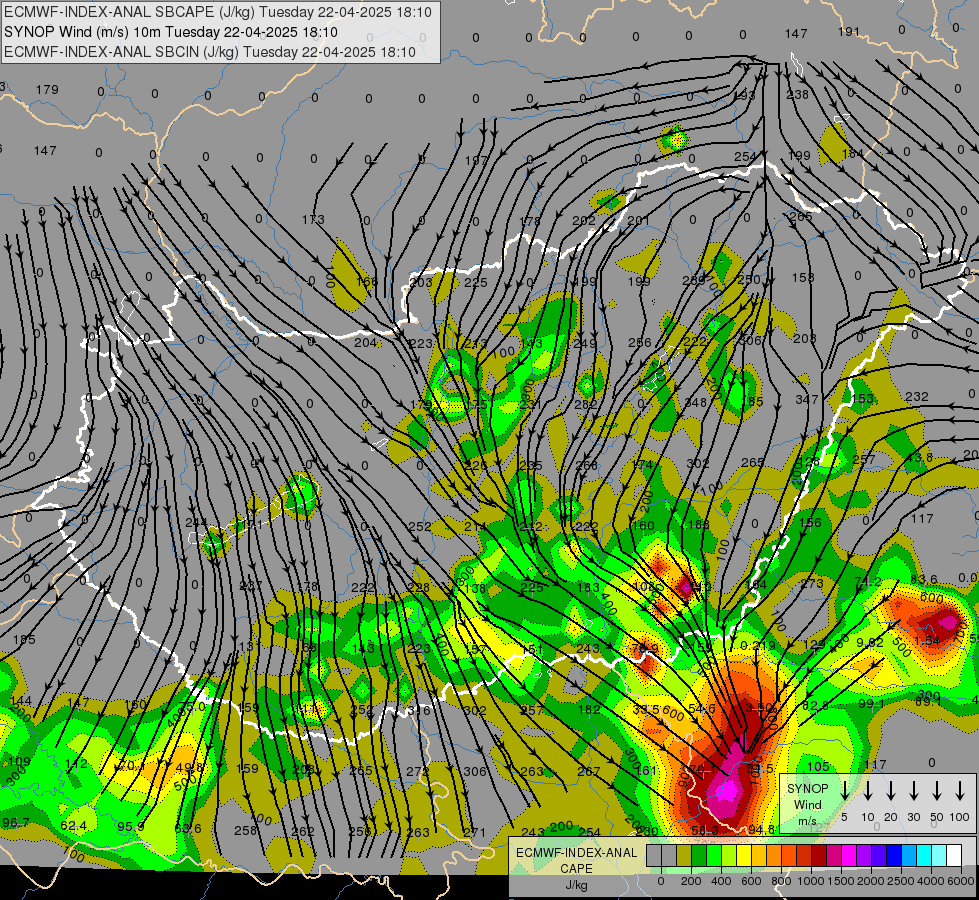Click the 5 m/s wind arrow in legend
This screenshot has height=900, width=979.
(844, 790)
